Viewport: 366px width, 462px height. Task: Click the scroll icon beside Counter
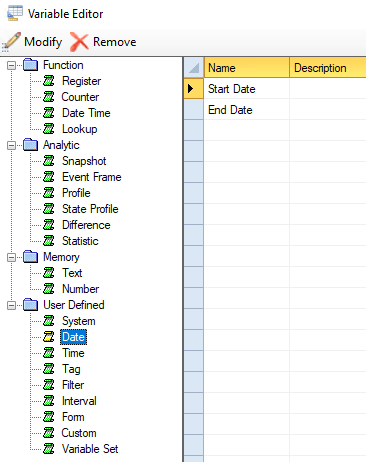(49, 97)
